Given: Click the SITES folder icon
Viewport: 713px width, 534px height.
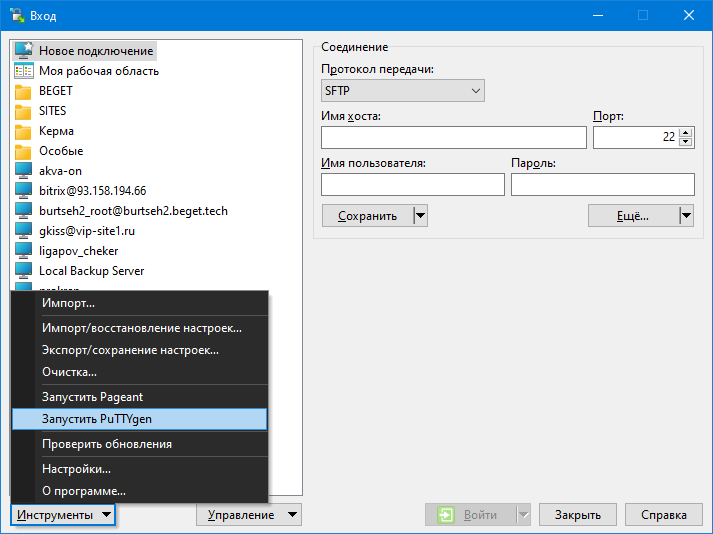Looking at the screenshot, I should coord(24,111).
